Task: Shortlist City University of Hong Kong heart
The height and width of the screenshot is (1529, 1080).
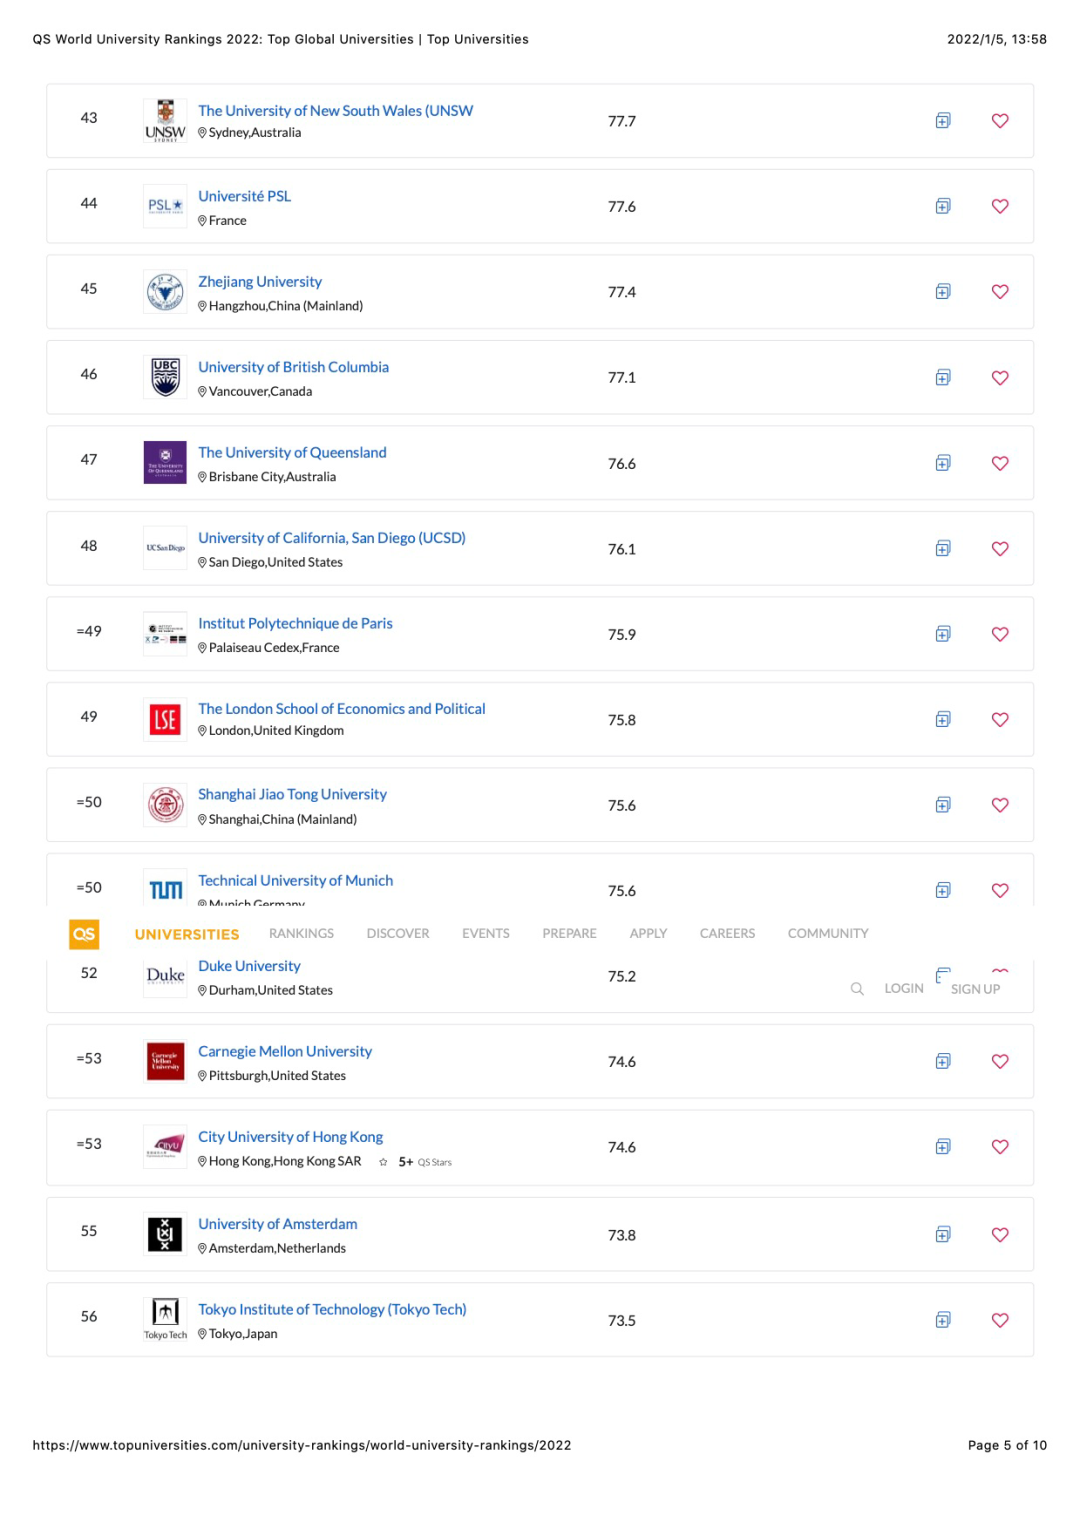Action: (1000, 1147)
